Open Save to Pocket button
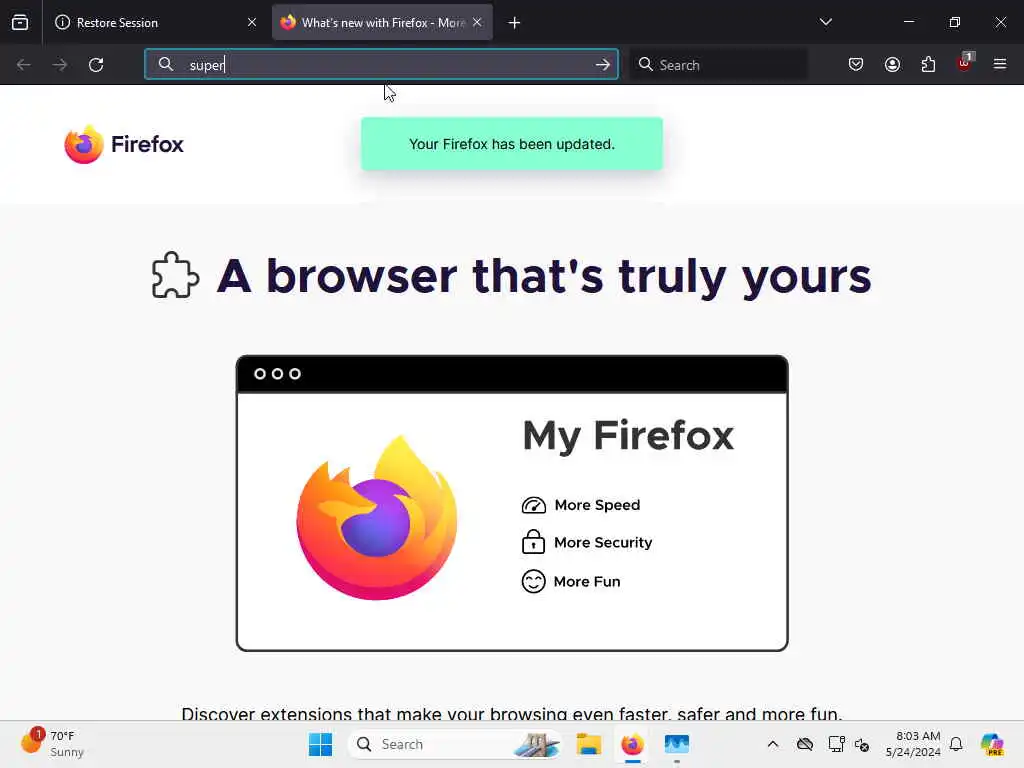 click(856, 64)
